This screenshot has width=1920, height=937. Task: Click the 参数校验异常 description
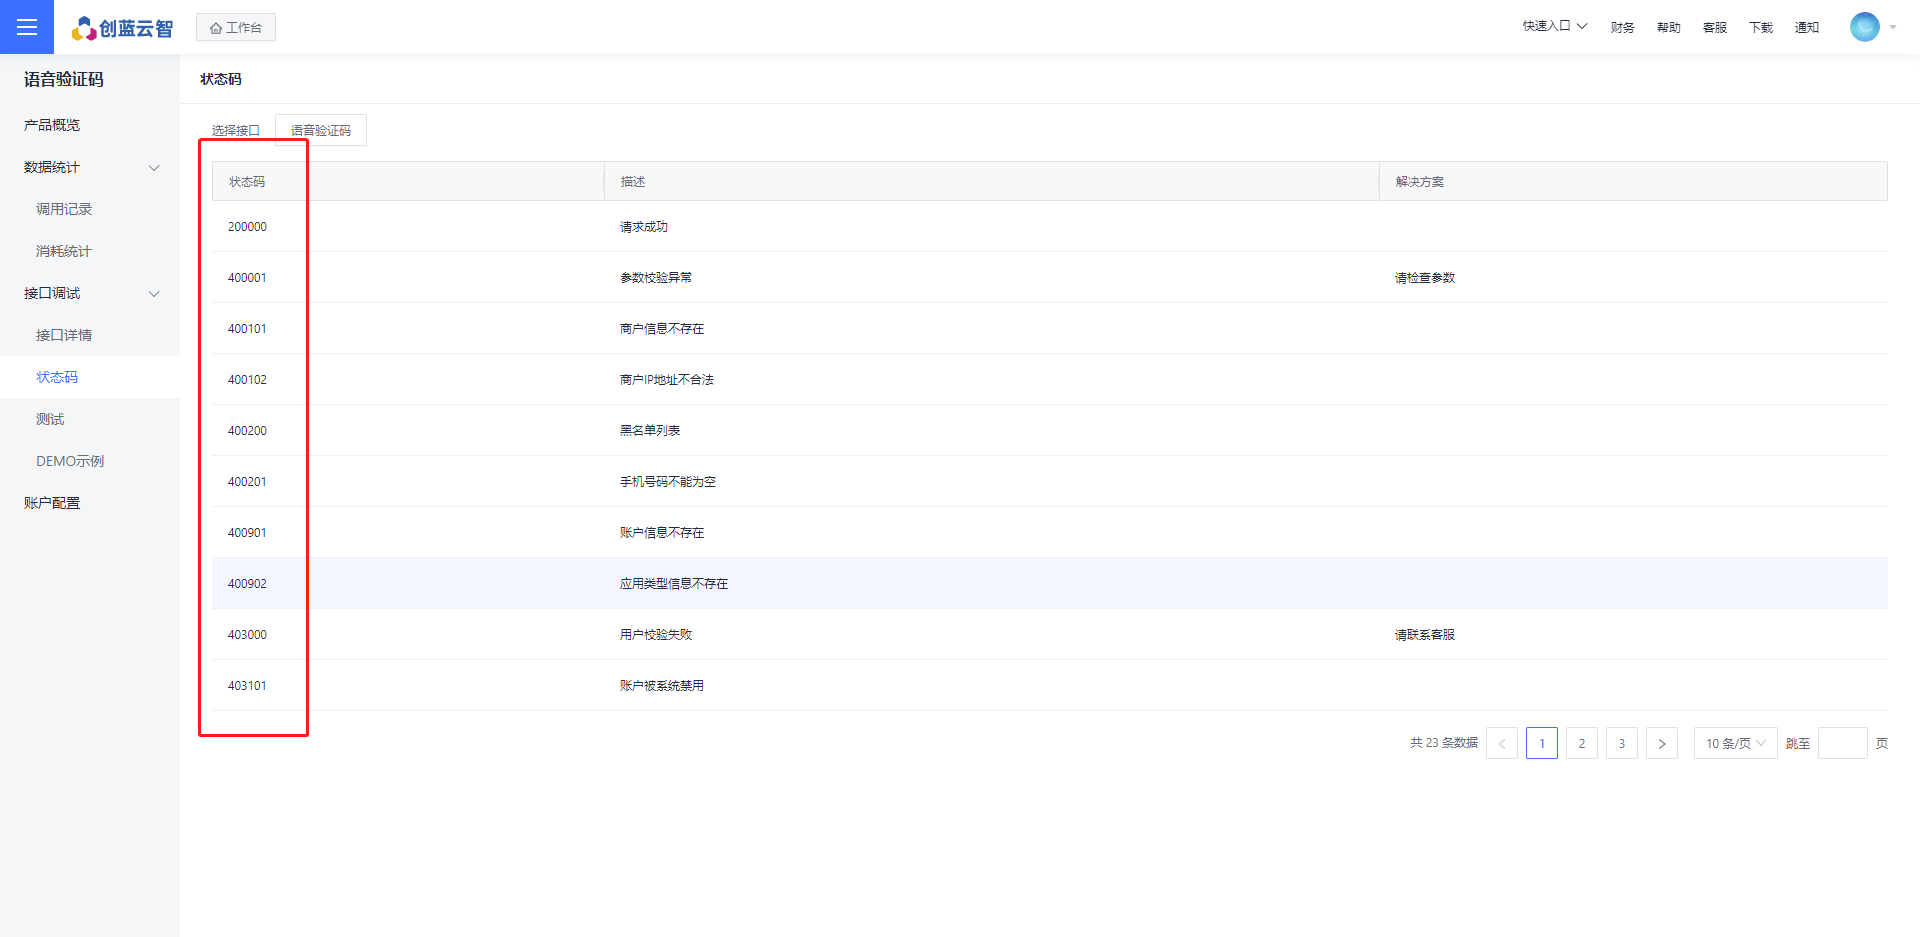[656, 278]
